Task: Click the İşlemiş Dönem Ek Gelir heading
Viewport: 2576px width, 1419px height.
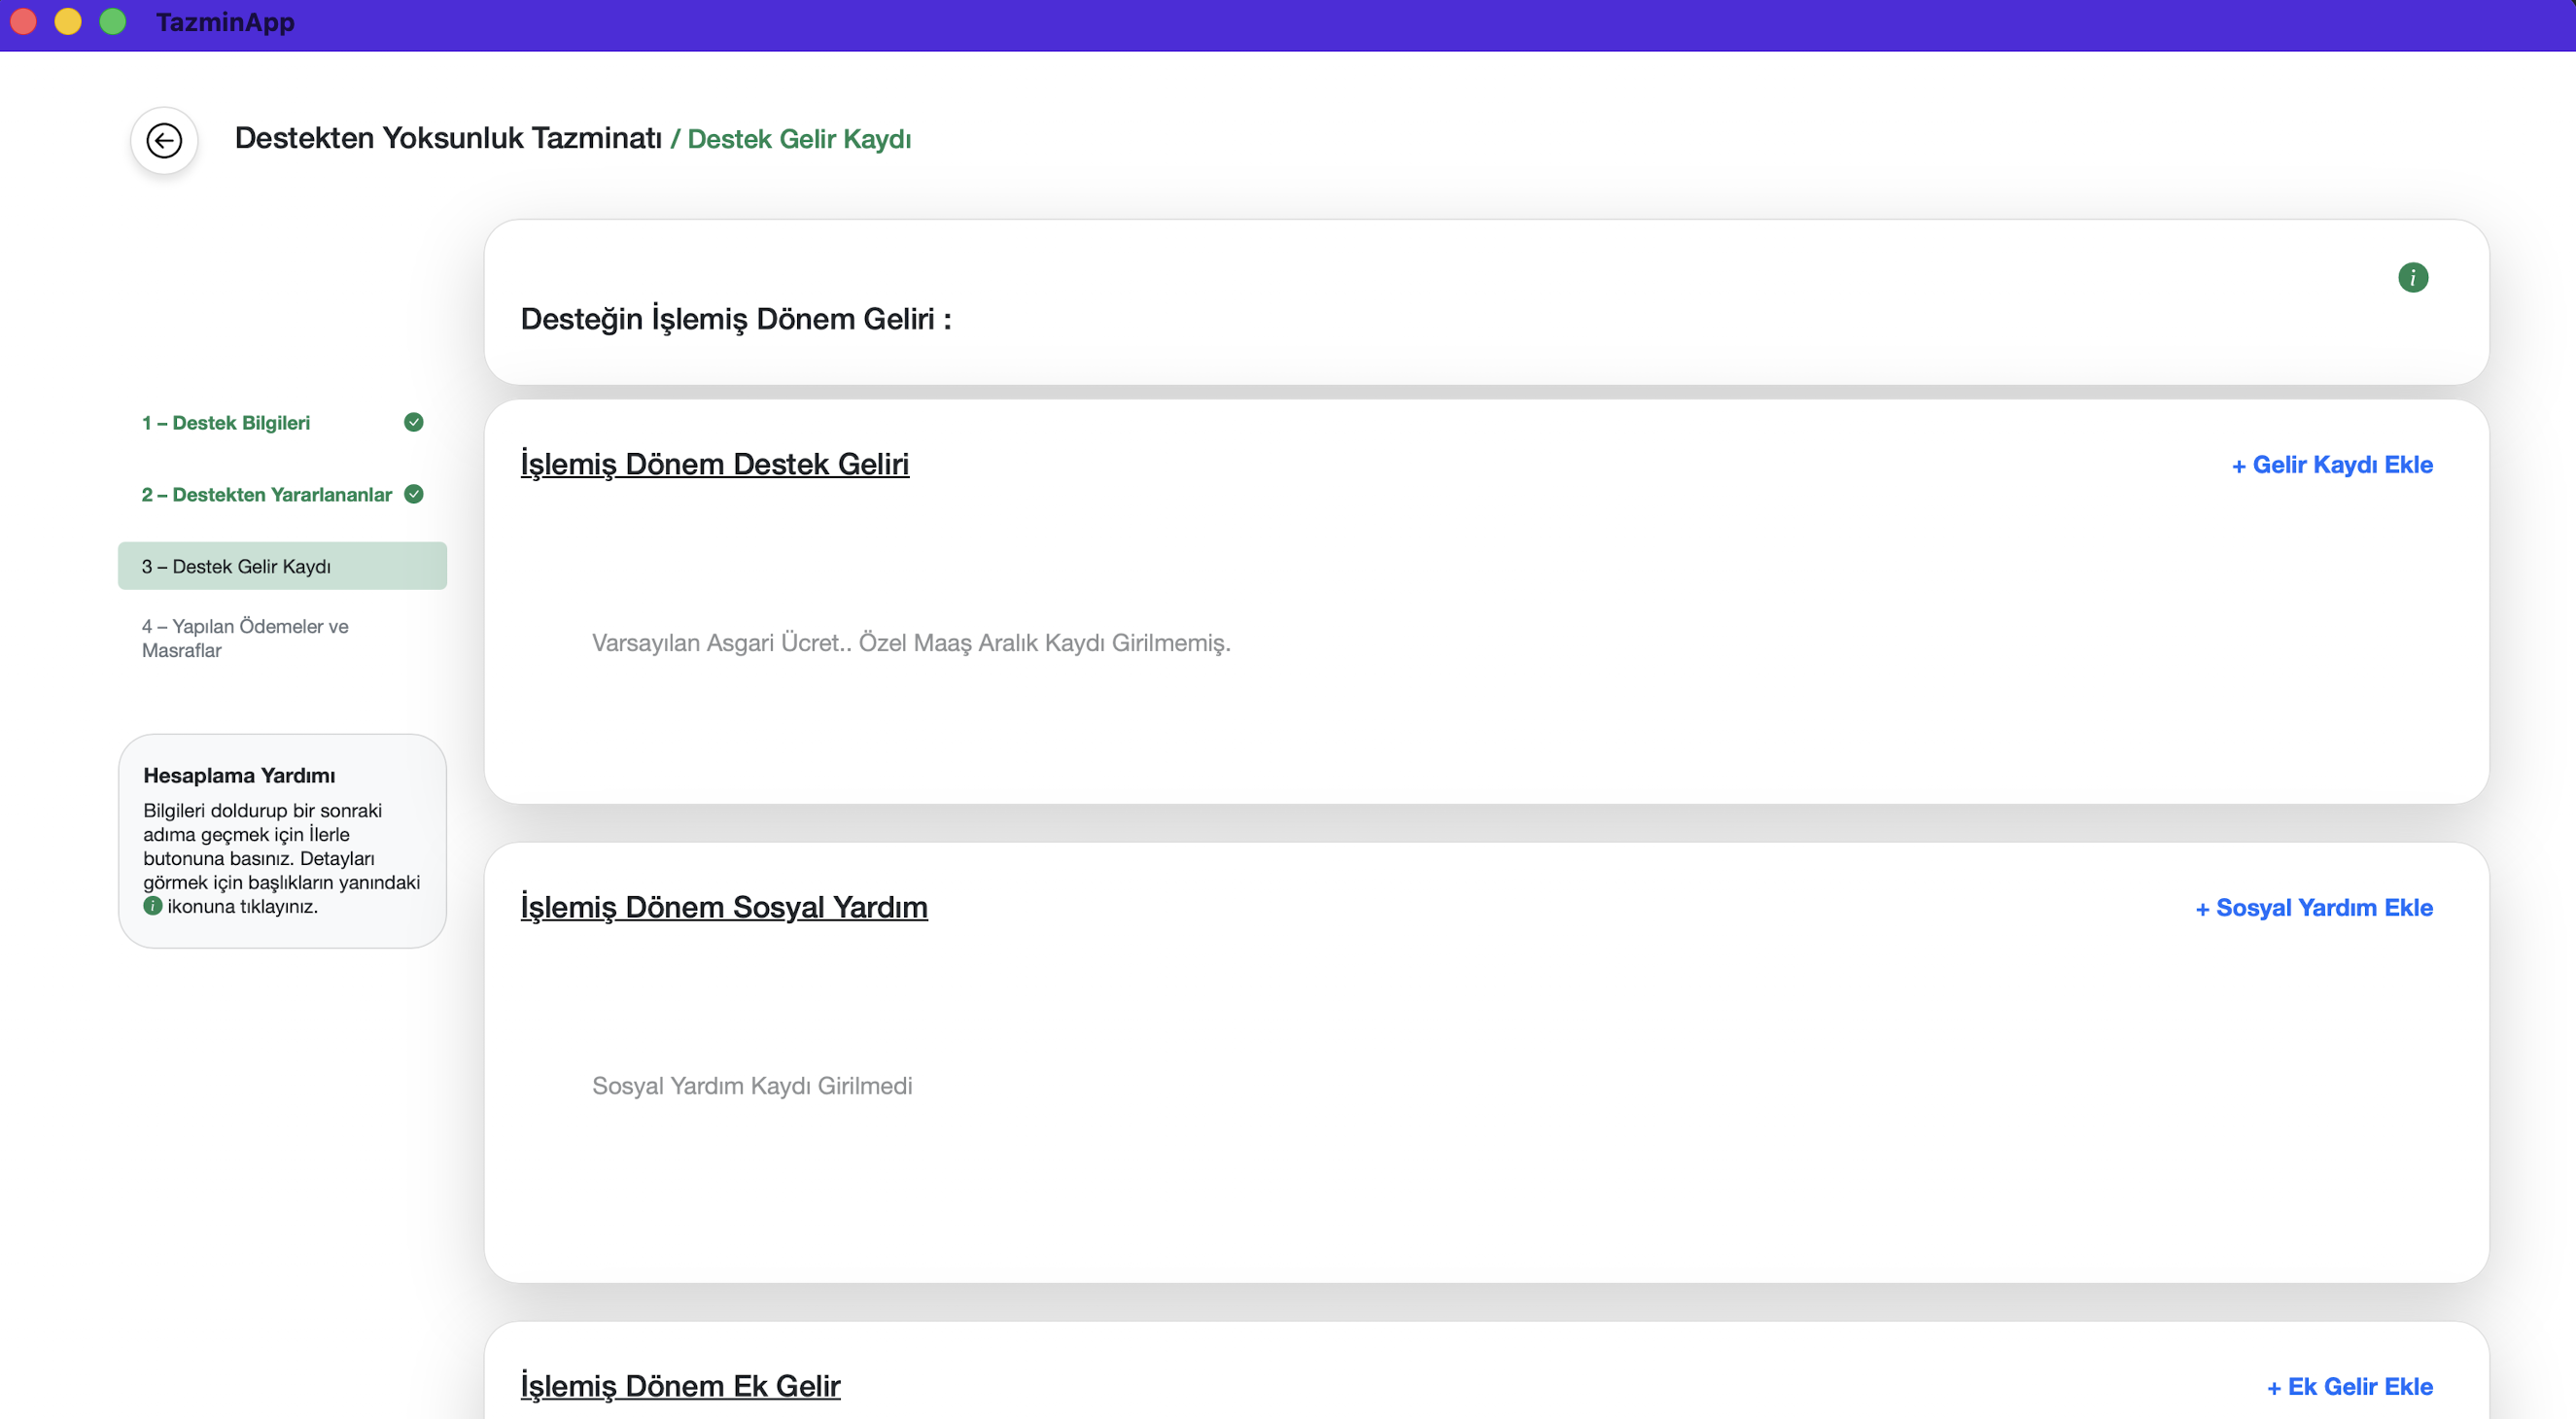Action: (x=680, y=1386)
